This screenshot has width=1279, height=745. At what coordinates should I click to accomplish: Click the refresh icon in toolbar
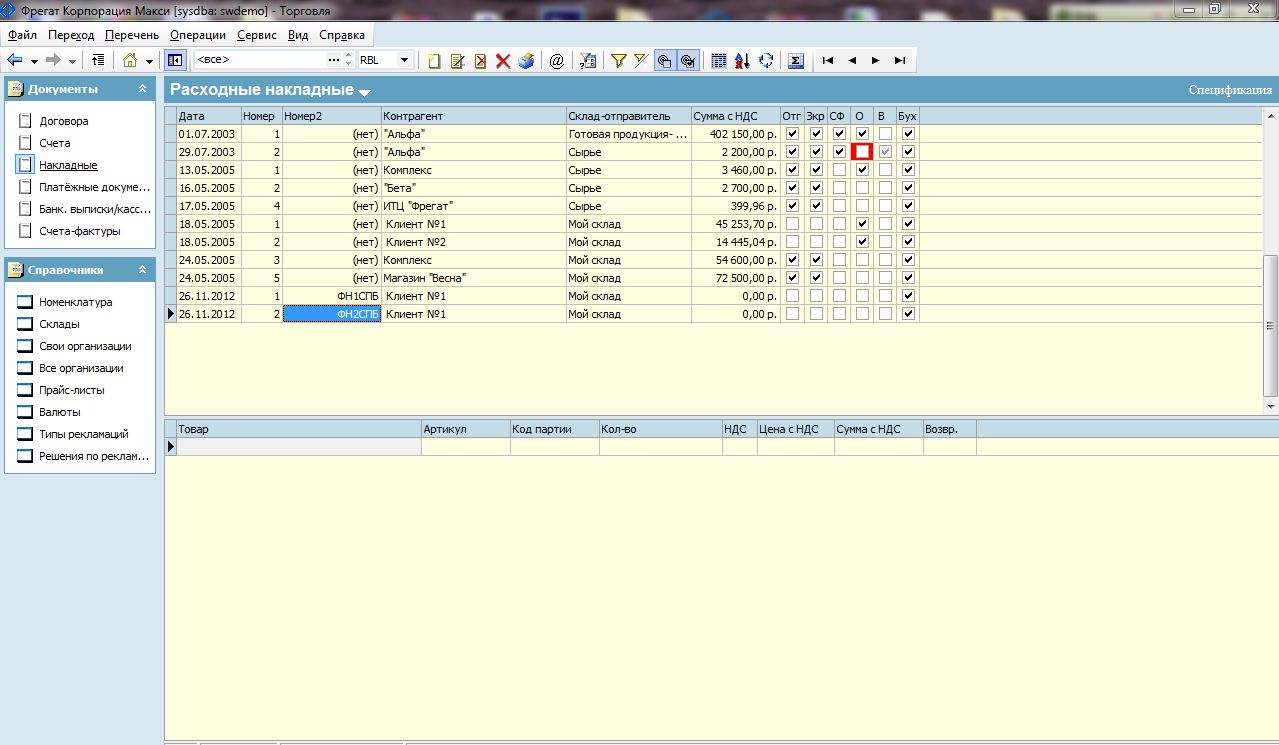[x=766, y=61]
